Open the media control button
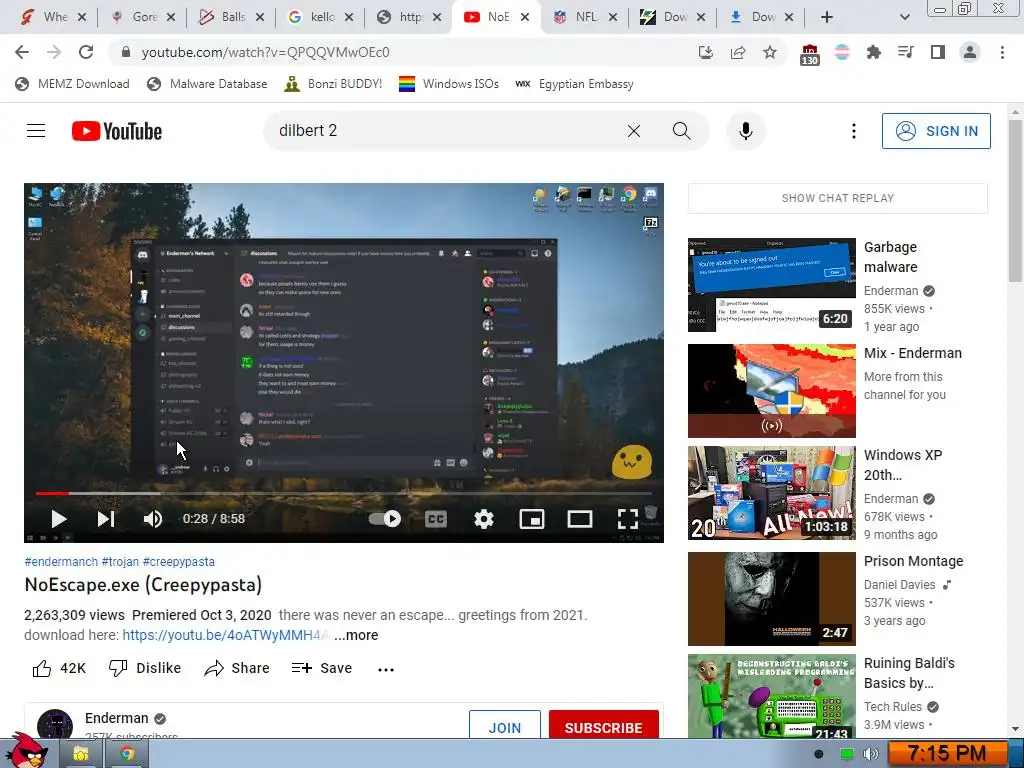Screen dimensions: 1024x768 pos(906,52)
